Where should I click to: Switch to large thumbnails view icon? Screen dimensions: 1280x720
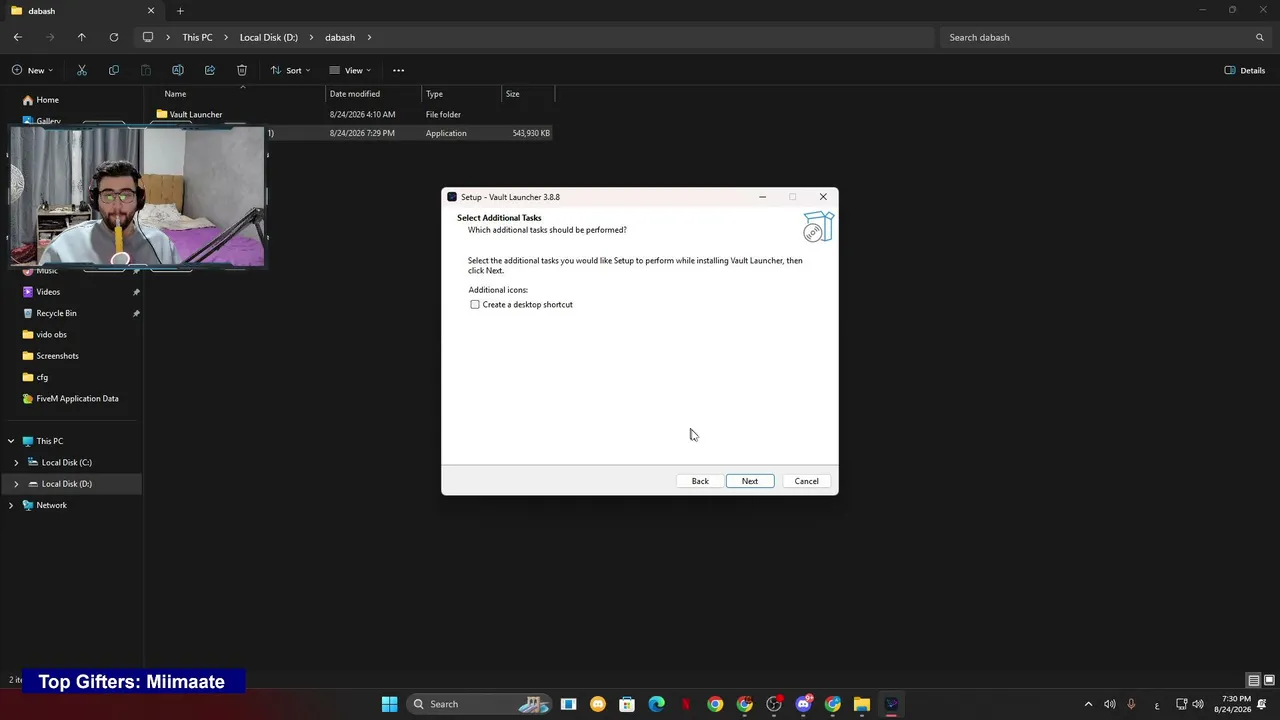(1269, 681)
